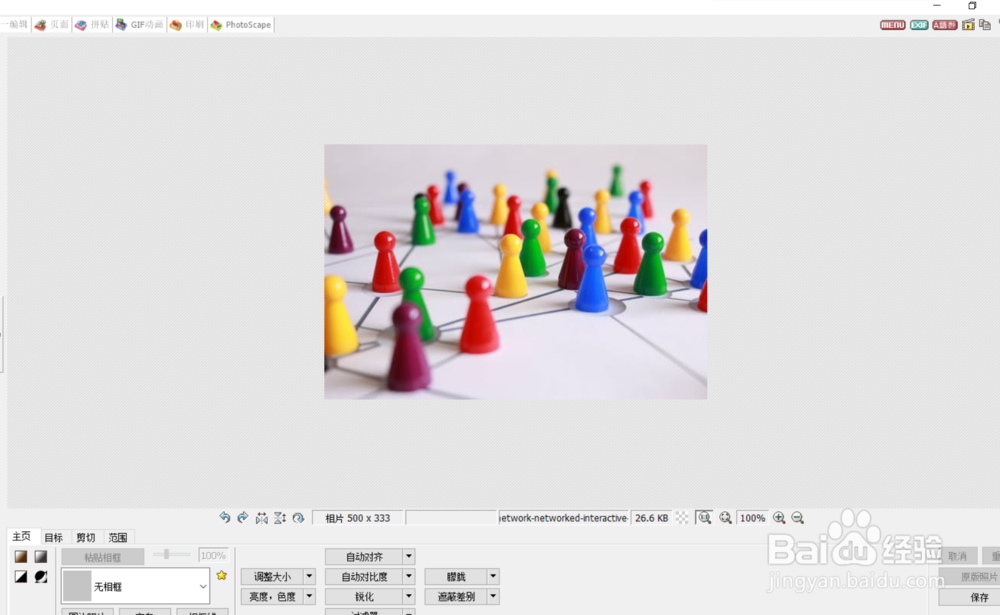Open the 无相框 frame dropdown
Image resolution: width=1000 pixels, height=615 pixels.
tap(135, 586)
